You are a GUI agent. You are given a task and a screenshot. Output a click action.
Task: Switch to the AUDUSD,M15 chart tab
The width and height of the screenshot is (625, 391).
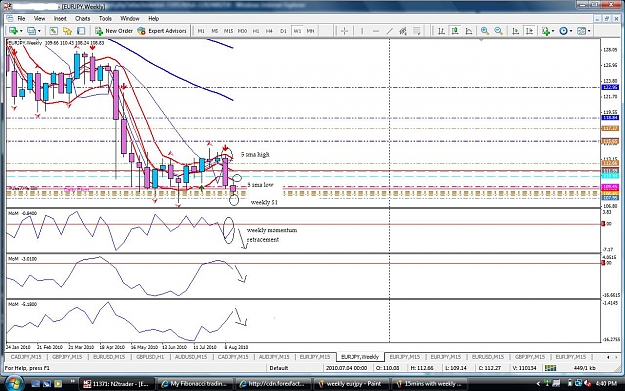[191, 357]
